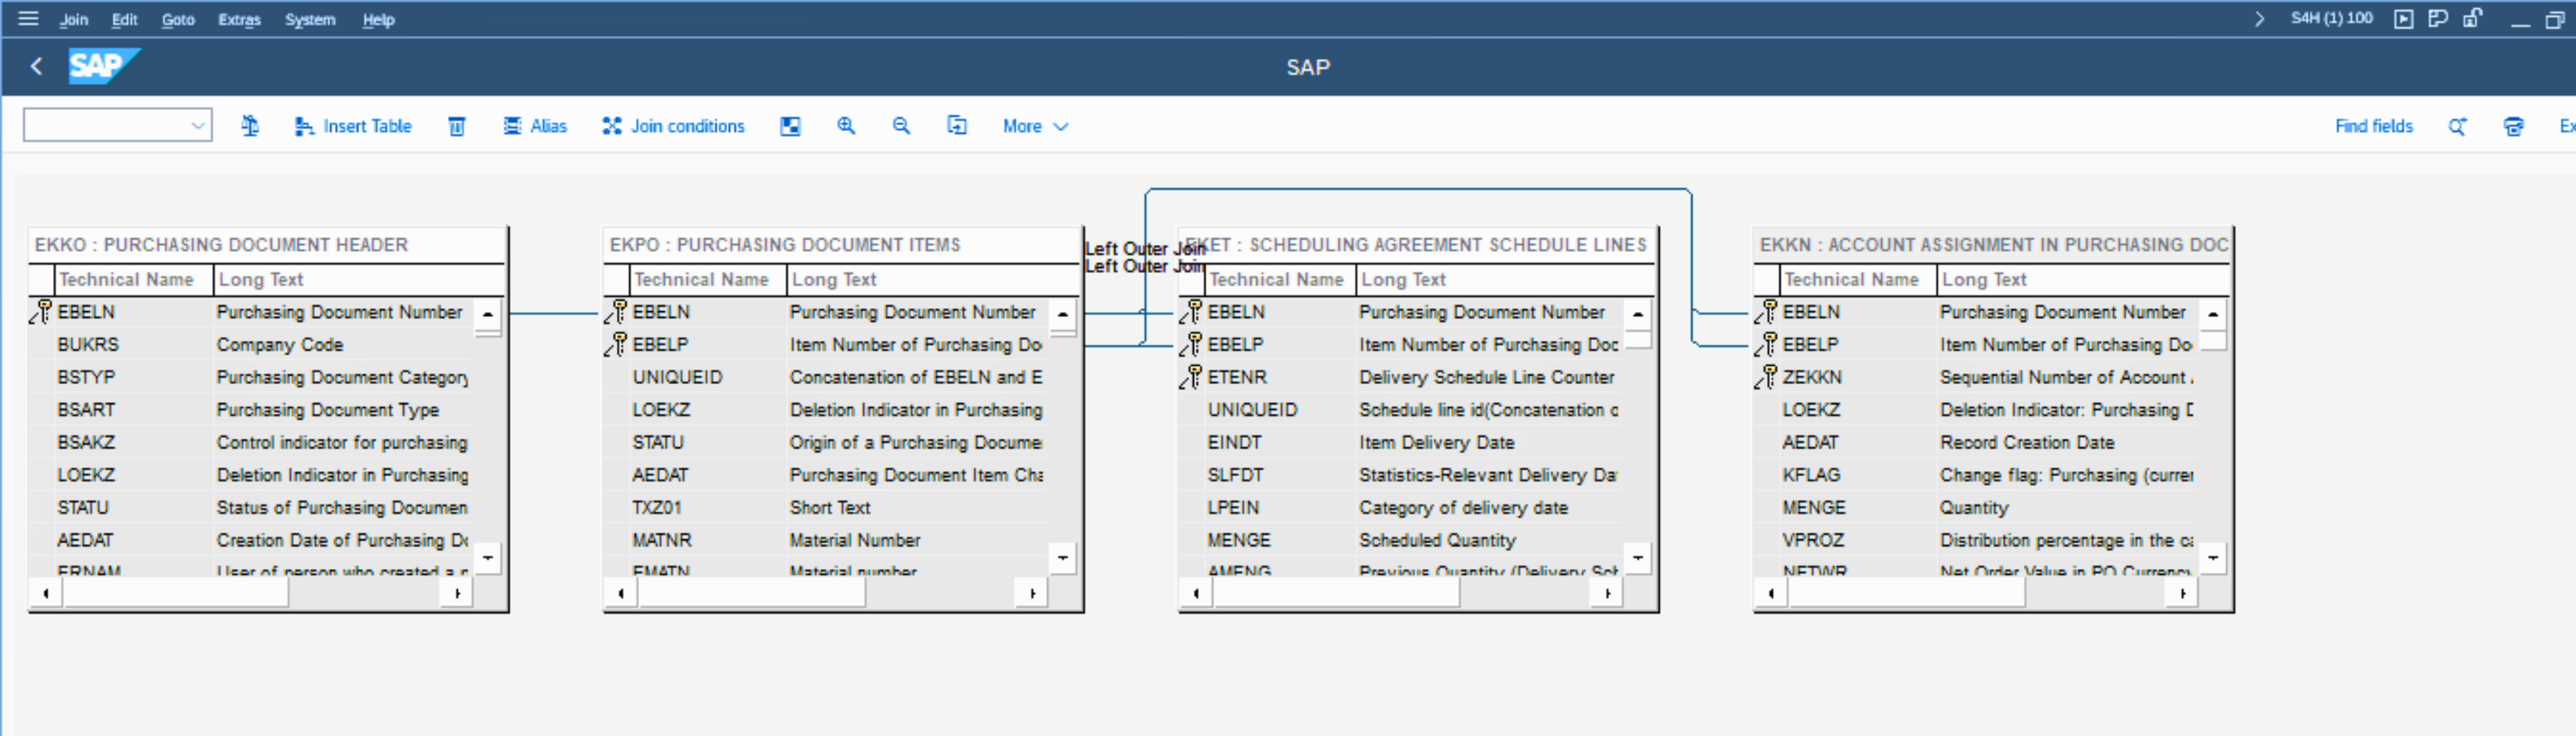Click the delete table trash icon
Viewport: 2576px width, 736px height.
click(456, 126)
